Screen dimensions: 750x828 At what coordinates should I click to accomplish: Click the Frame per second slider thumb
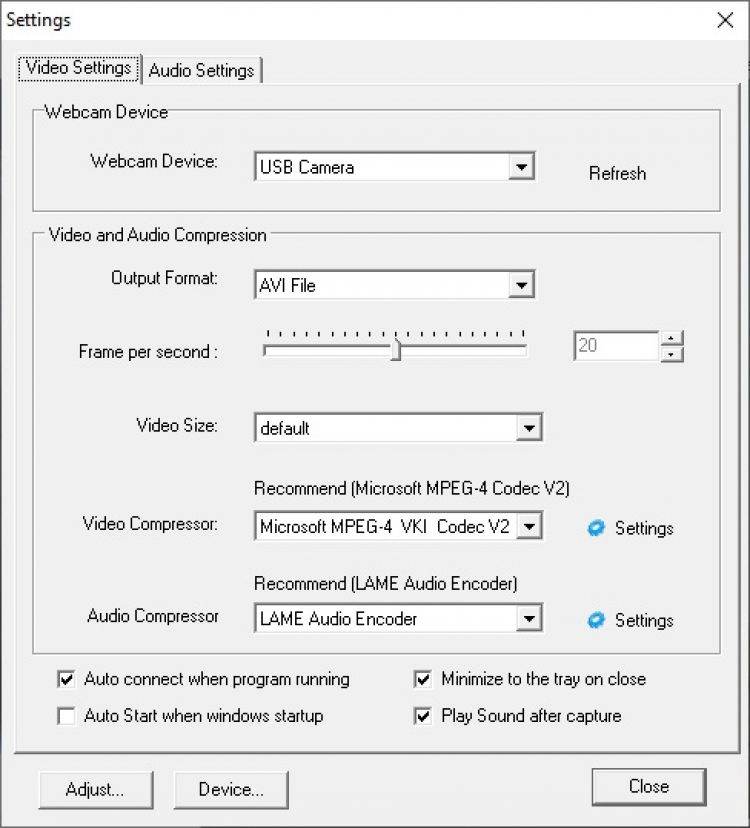(x=396, y=350)
